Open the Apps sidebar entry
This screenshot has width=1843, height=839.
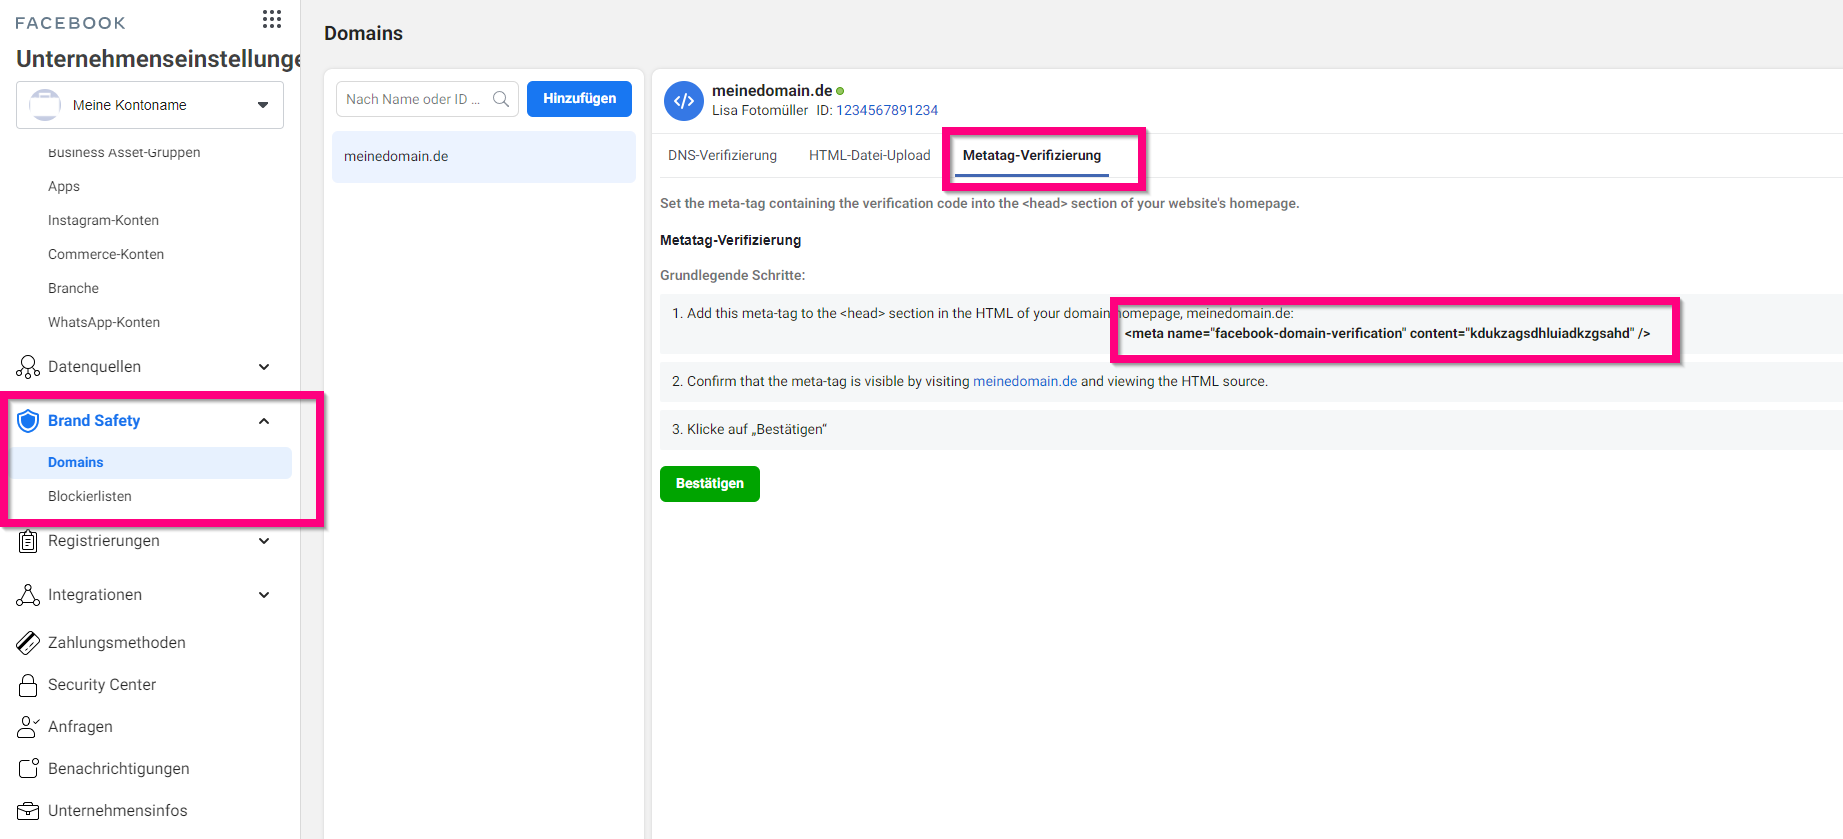click(64, 187)
